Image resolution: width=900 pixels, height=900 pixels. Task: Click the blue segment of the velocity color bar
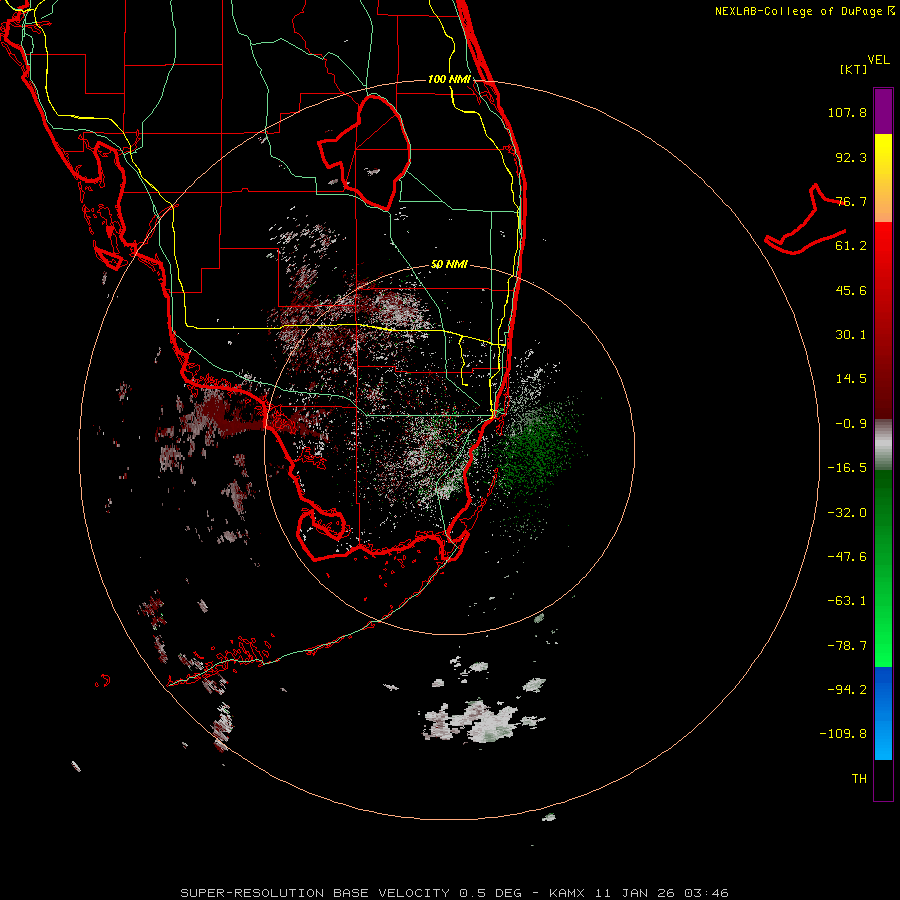[x=883, y=713]
